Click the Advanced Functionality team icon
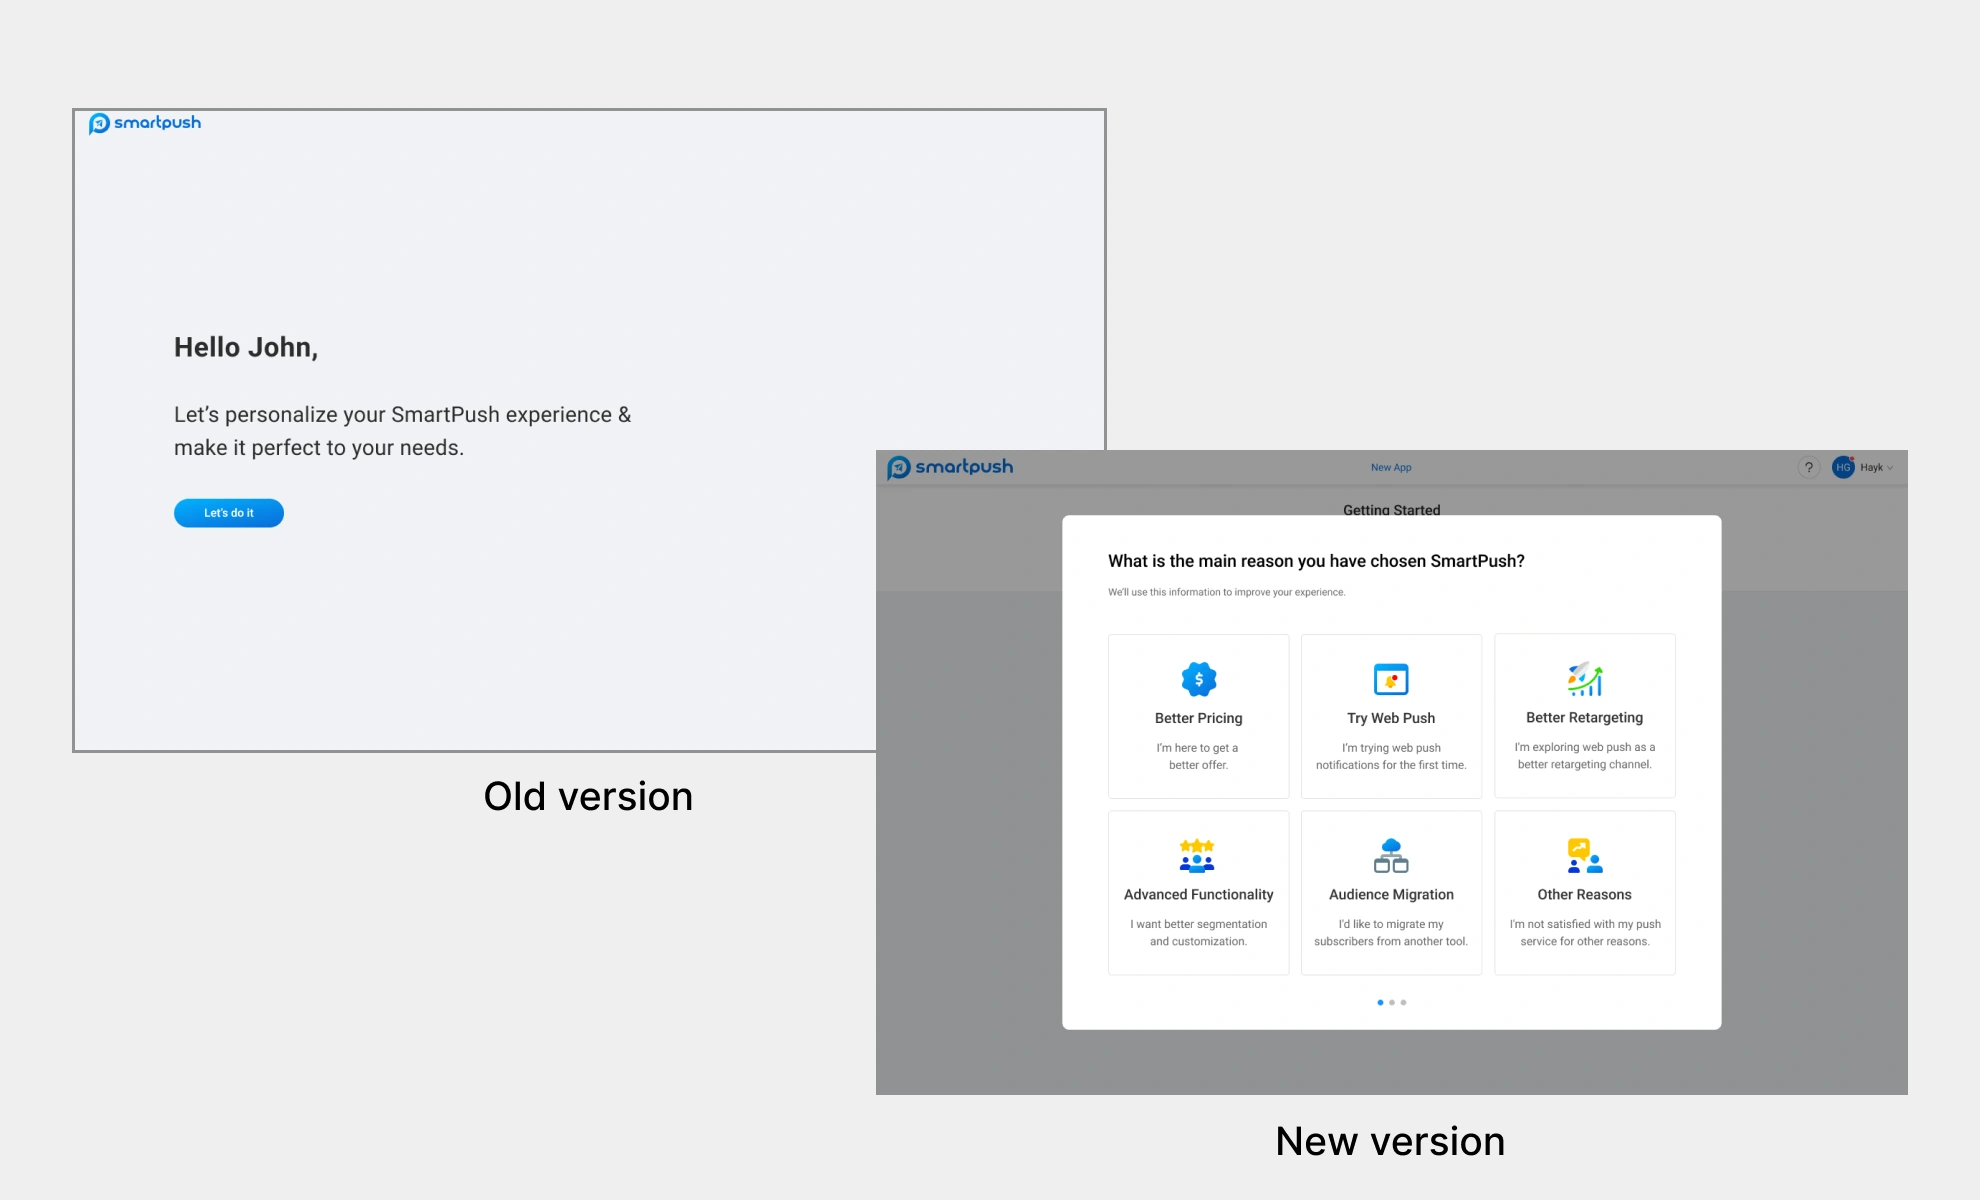The image size is (1980, 1200). tap(1197, 856)
